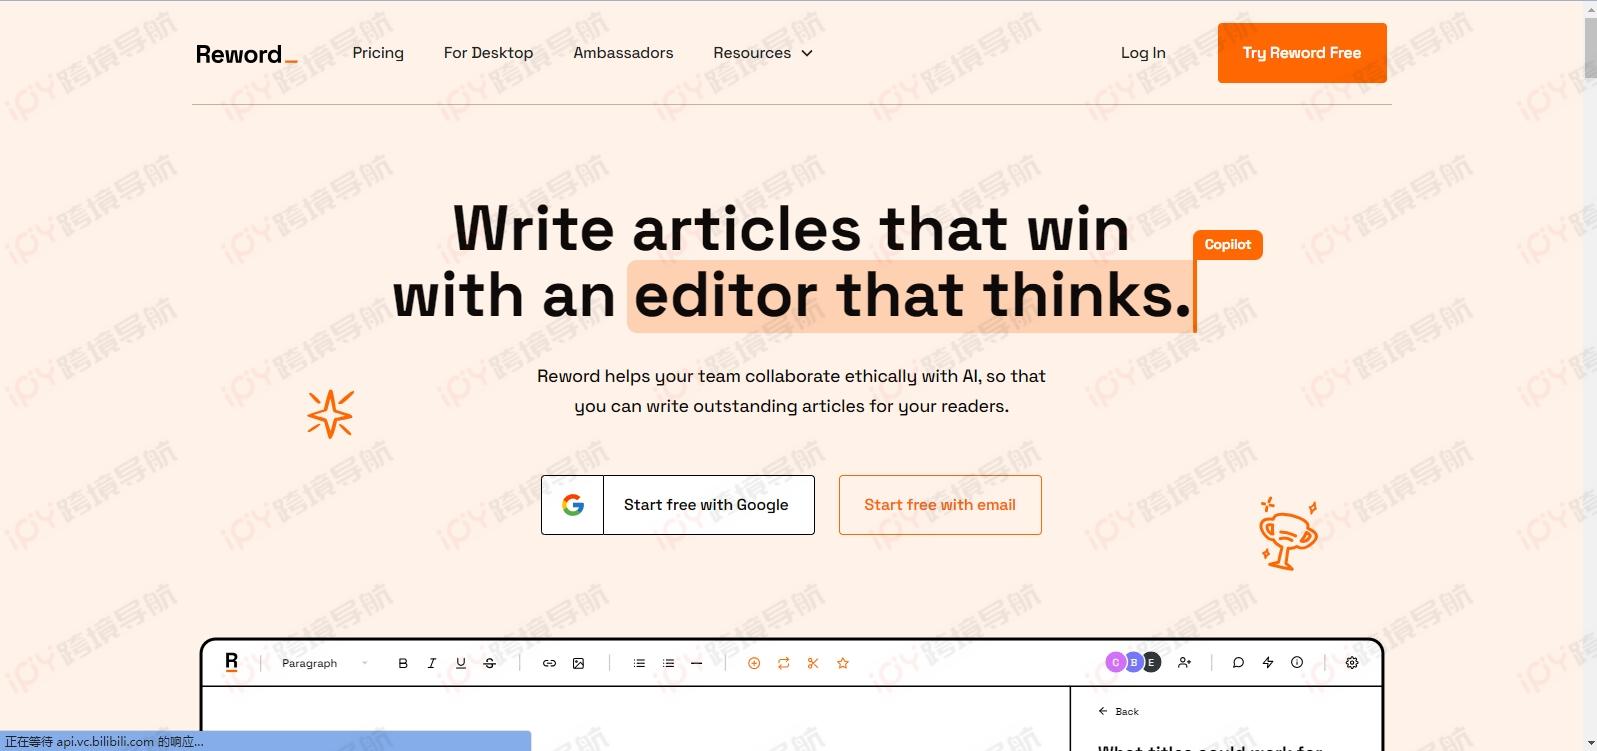Insert a horizontal divider line
Image resolution: width=1597 pixels, height=751 pixels.
(697, 663)
